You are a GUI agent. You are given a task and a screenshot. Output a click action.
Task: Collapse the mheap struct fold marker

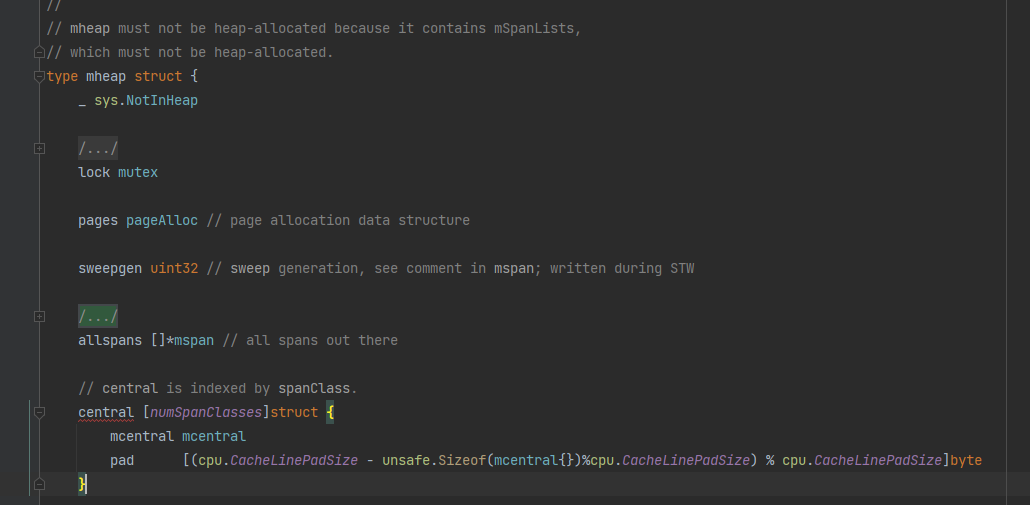pos(39,77)
